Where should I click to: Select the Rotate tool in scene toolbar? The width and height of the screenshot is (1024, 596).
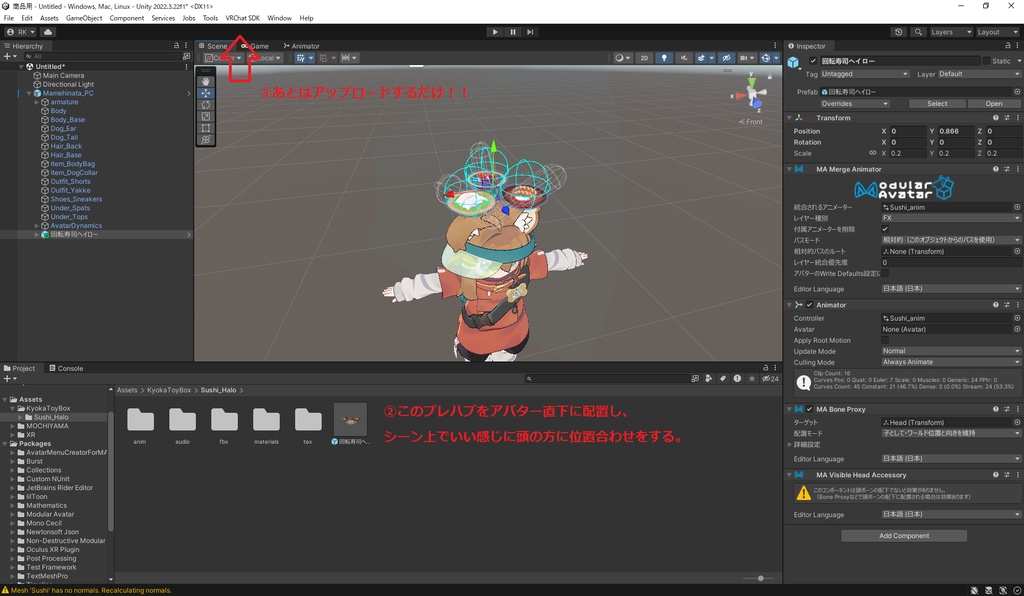click(206, 105)
